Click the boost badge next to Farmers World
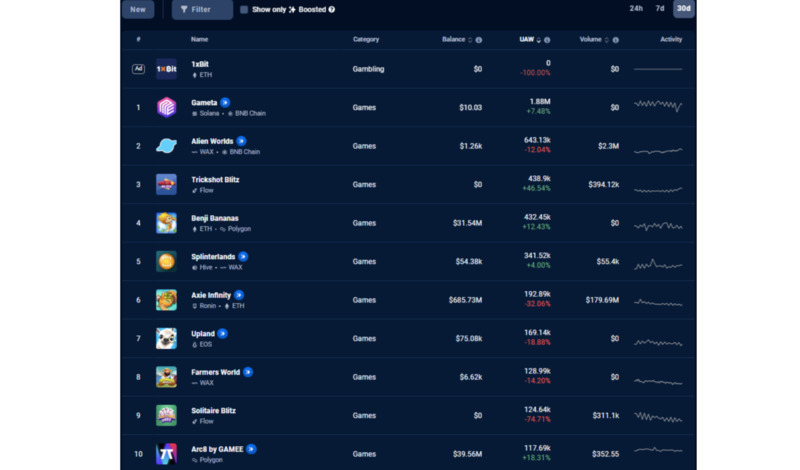The height and width of the screenshot is (470, 800). tap(248, 372)
